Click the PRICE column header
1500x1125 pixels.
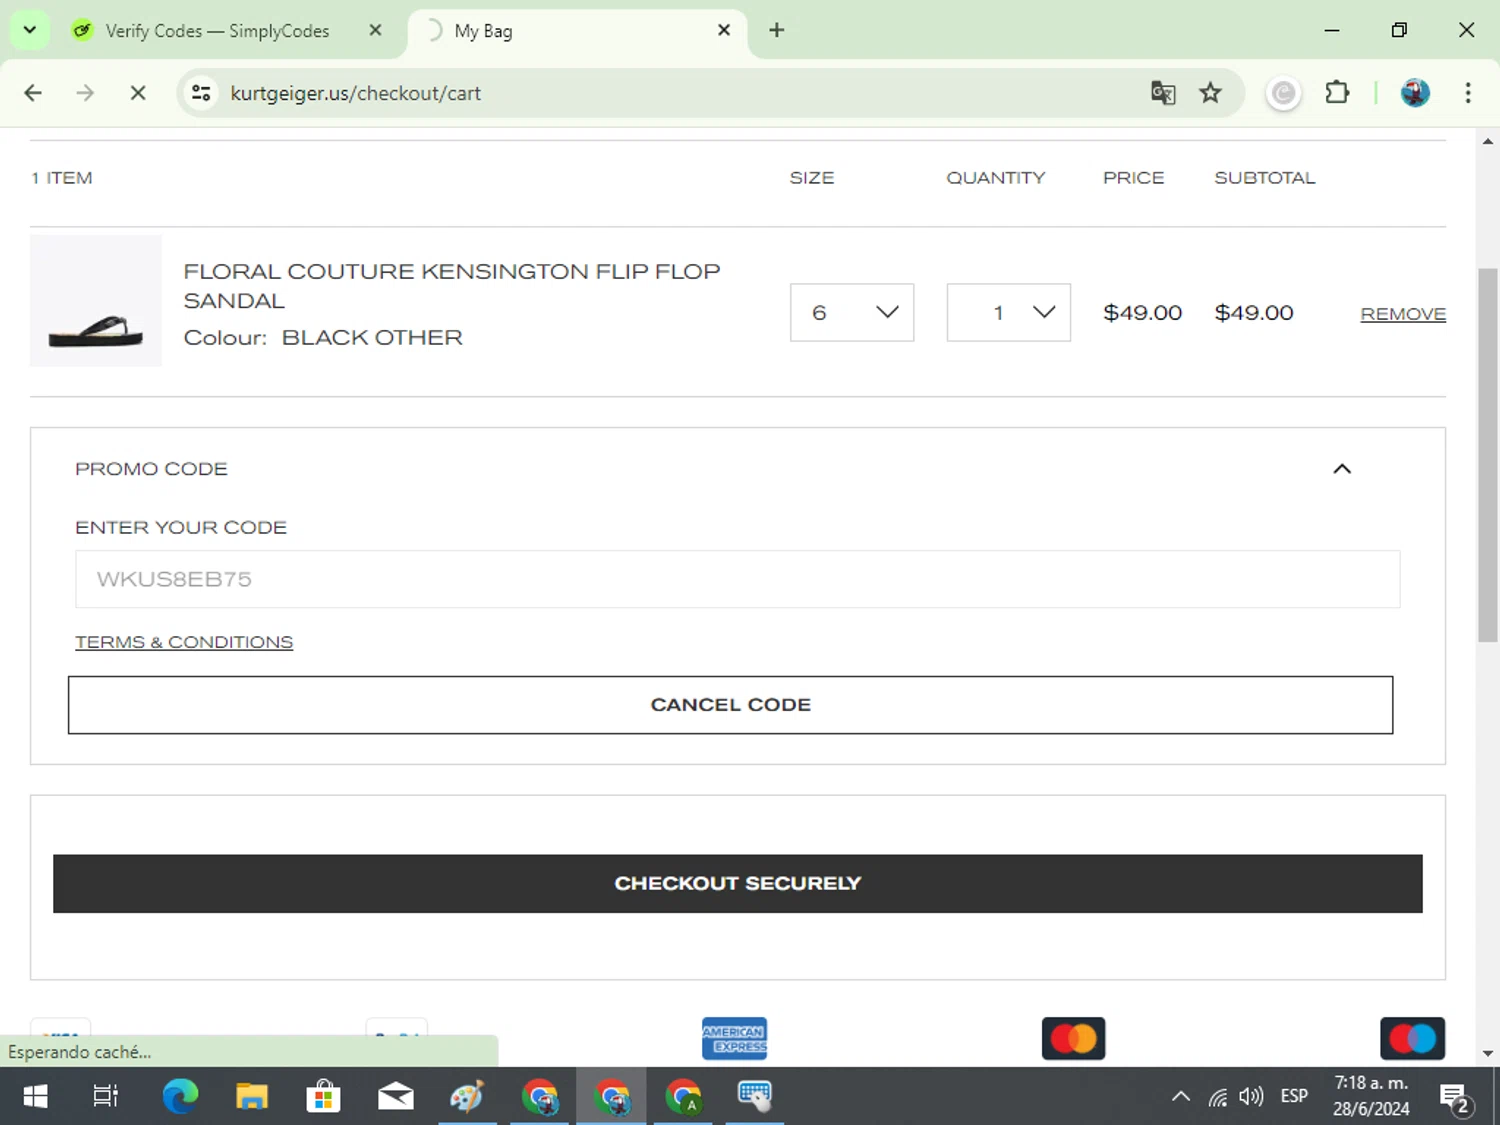point(1134,178)
